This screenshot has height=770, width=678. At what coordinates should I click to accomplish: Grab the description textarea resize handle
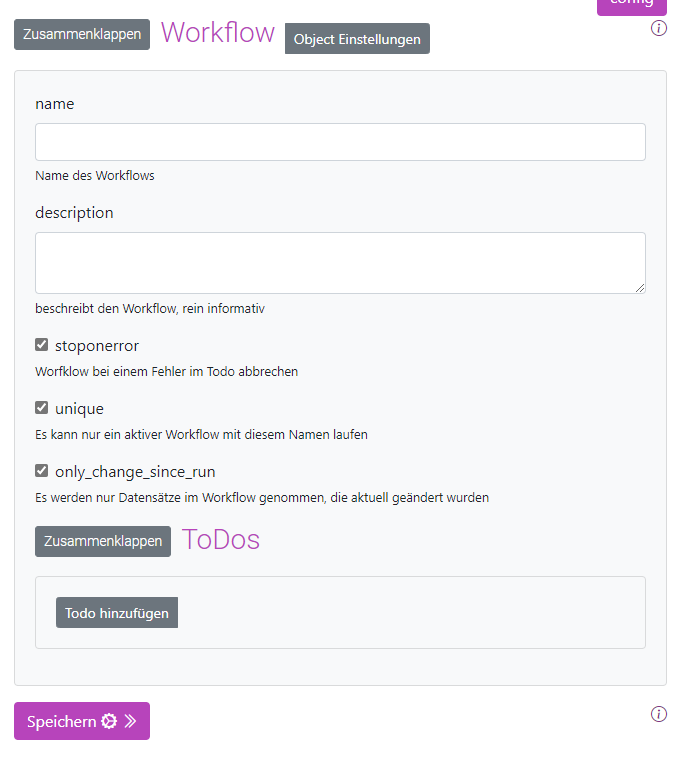pyautogui.click(x=640, y=288)
